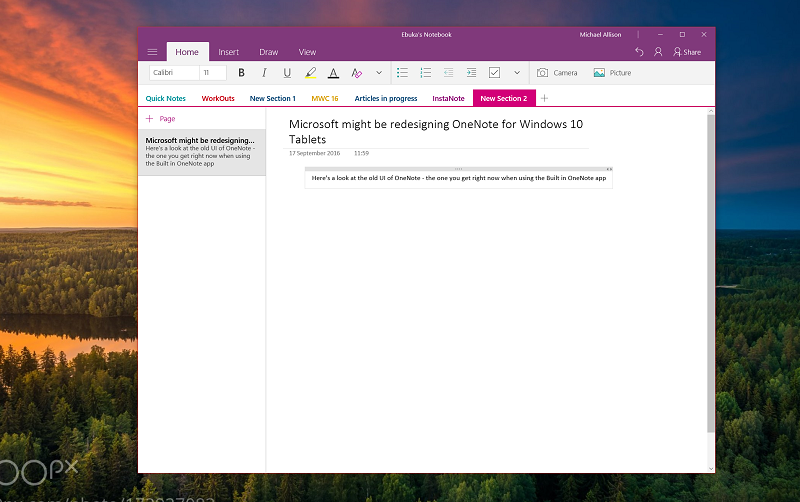Image resolution: width=800 pixels, height=502 pixels.
Task: Apply bold formatting
Action: pos(241,73)
